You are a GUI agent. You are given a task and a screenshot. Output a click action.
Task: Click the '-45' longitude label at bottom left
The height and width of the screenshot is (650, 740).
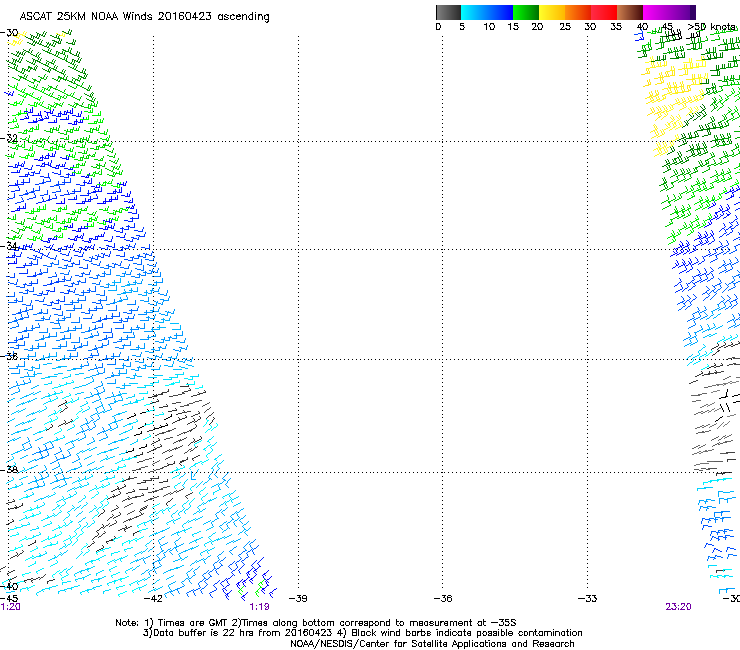[9, 599]
